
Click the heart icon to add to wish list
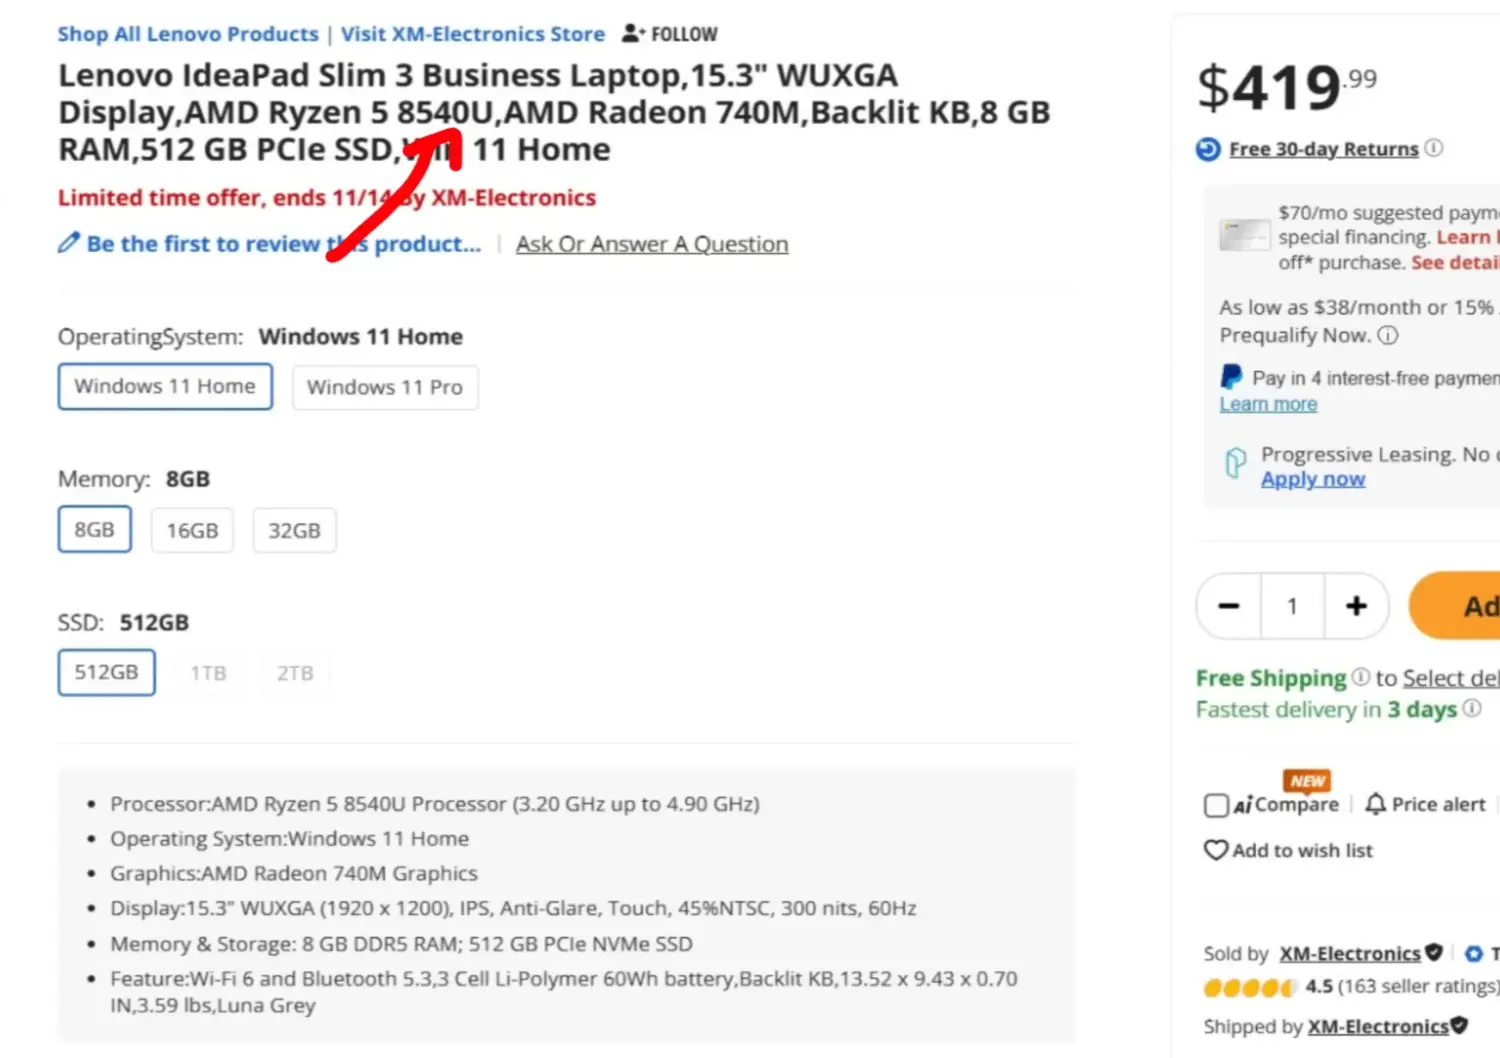1216,850
